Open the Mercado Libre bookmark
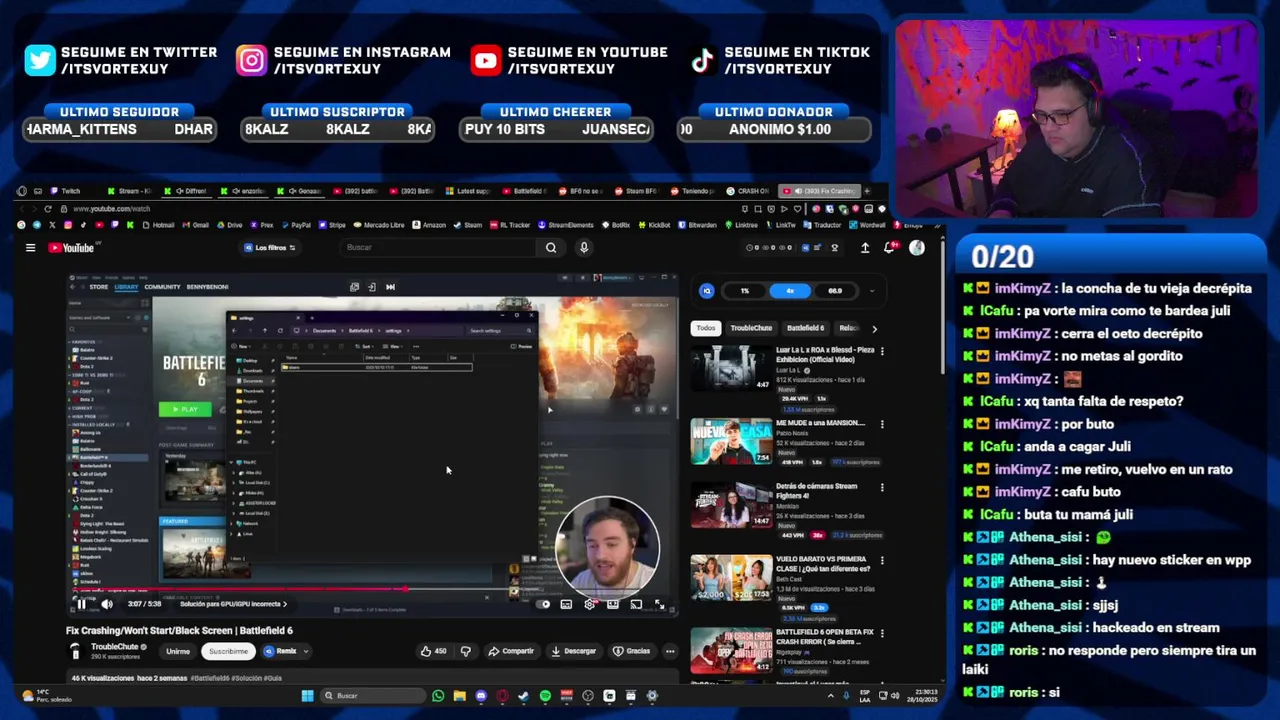Screen dimensions: 1280x720 point(377,225)
